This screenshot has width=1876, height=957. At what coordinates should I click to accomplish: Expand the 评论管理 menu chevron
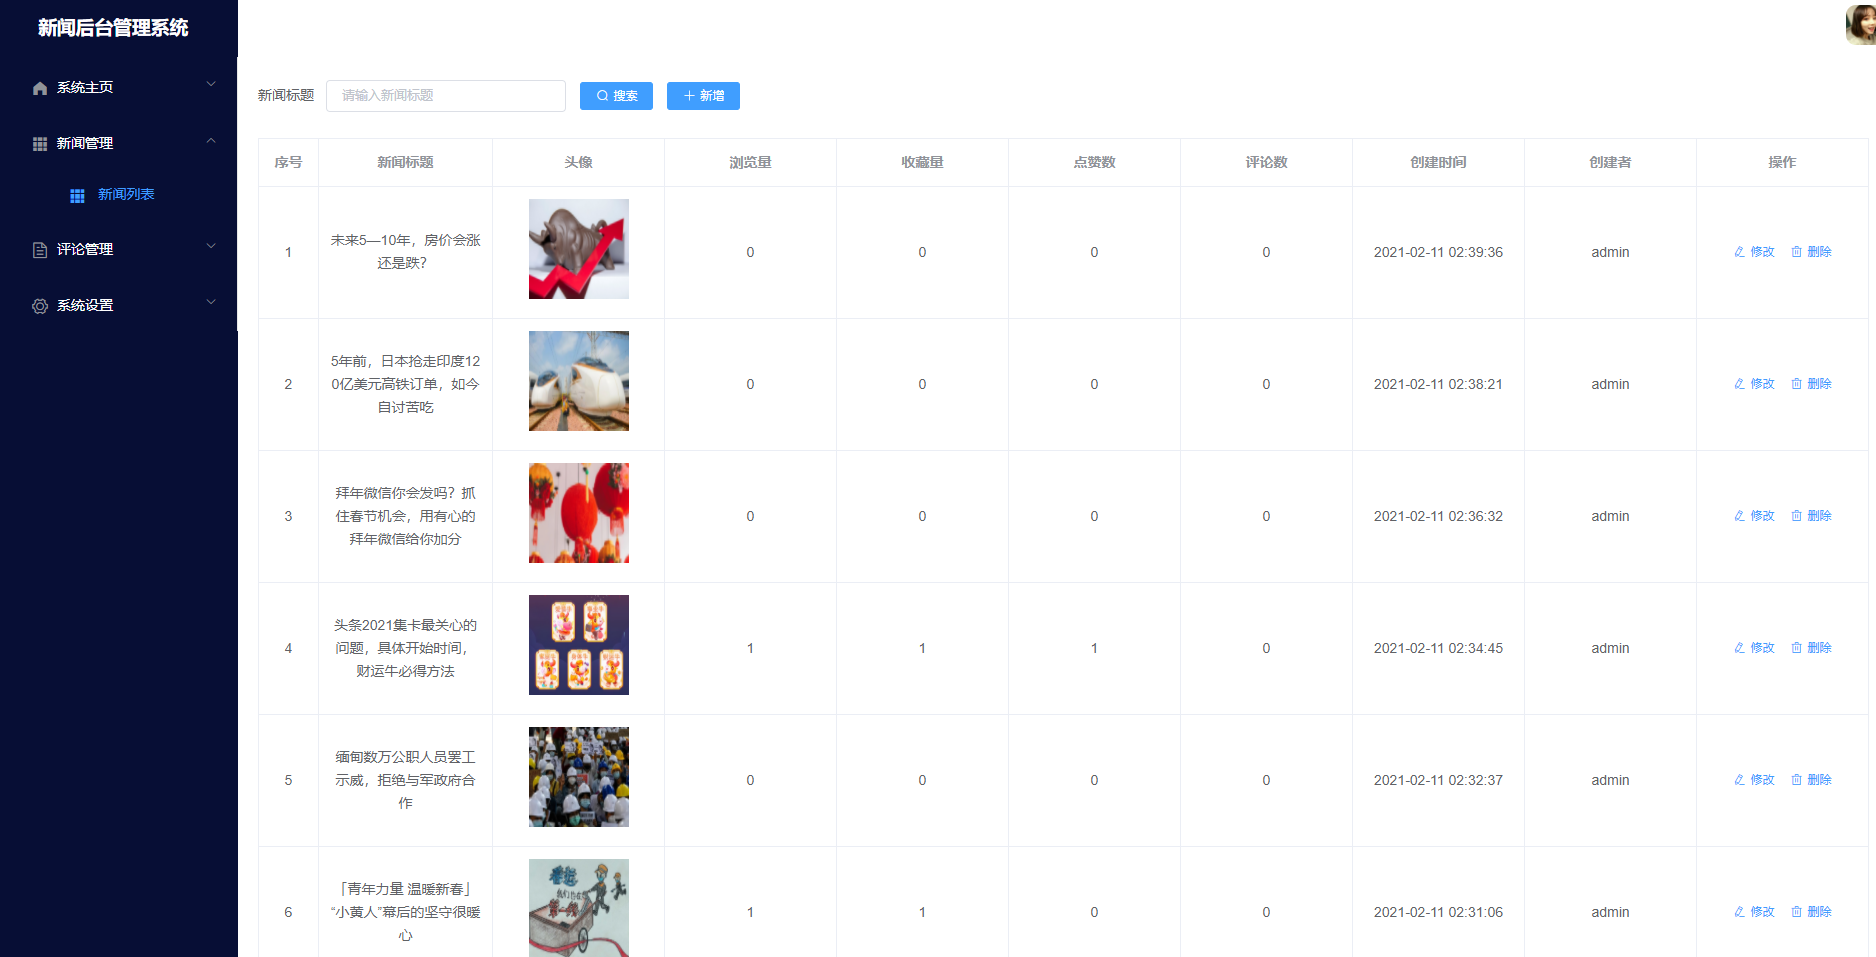point(211,246)
